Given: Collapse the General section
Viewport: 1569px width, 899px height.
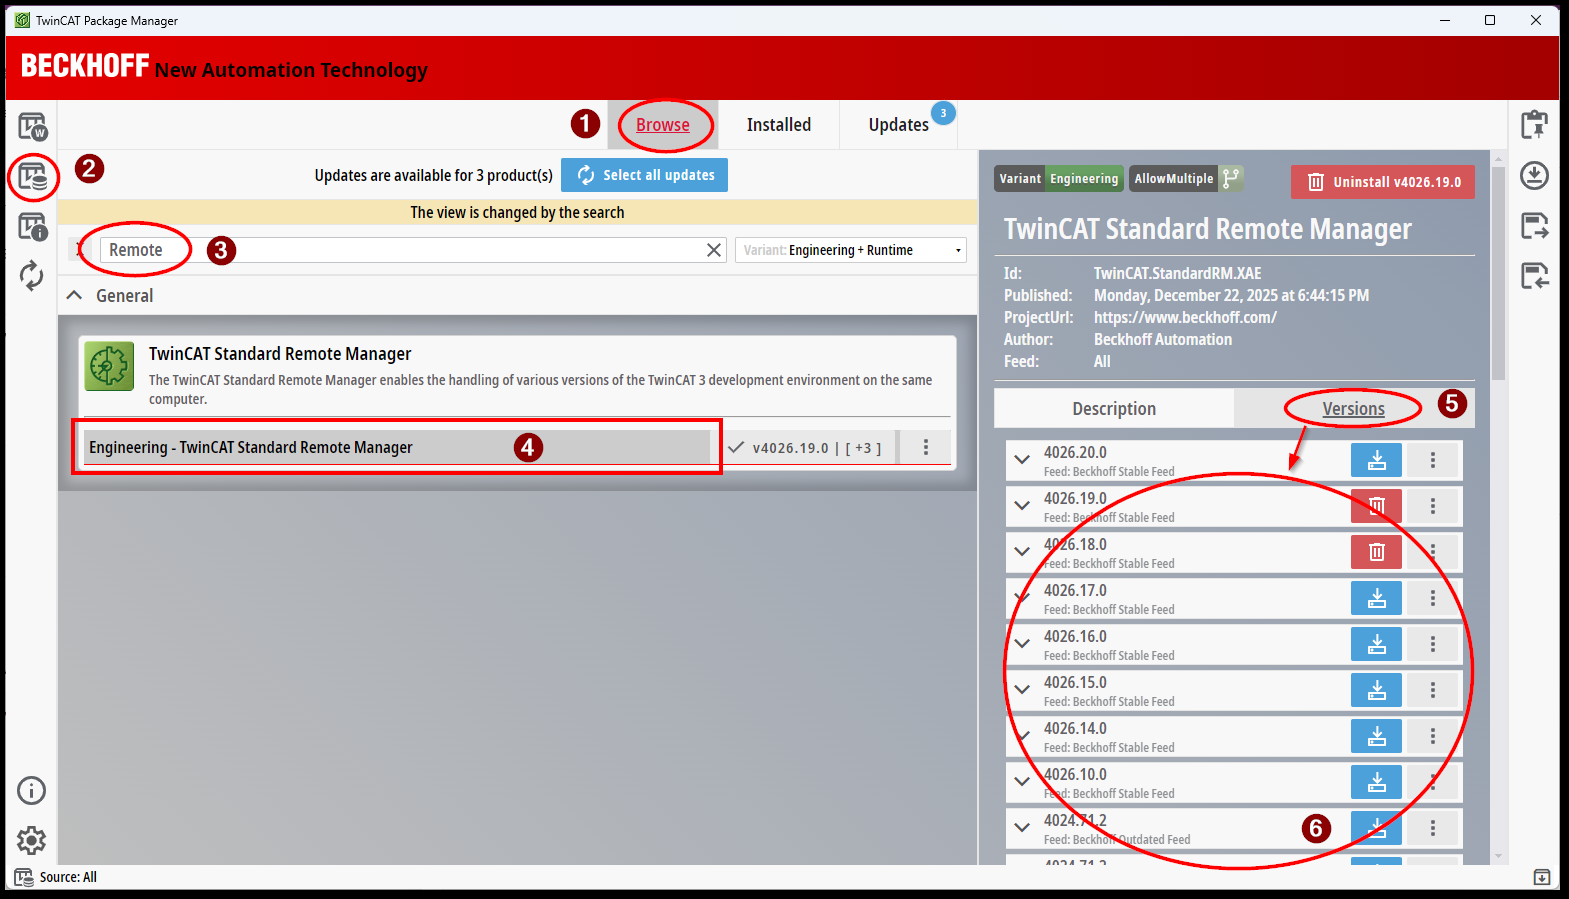Looking at the screenshot, I should [74, 296].
